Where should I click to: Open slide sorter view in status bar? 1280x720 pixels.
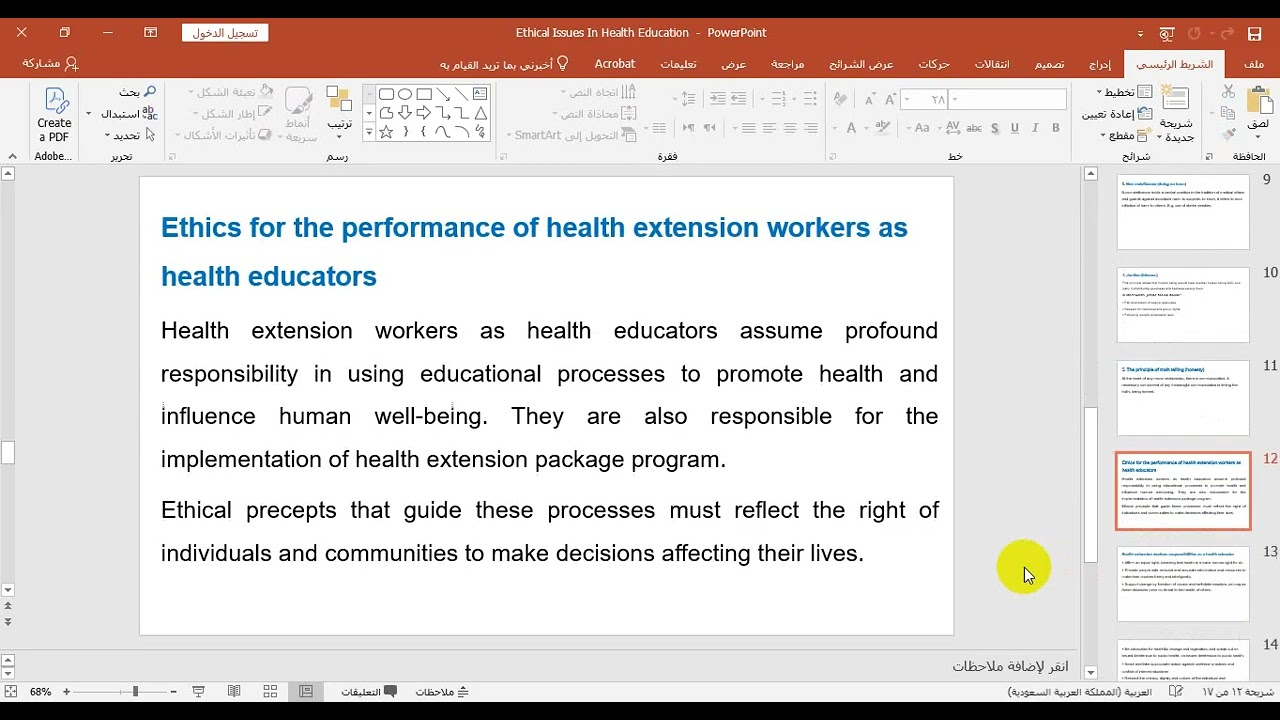[270, 691]
